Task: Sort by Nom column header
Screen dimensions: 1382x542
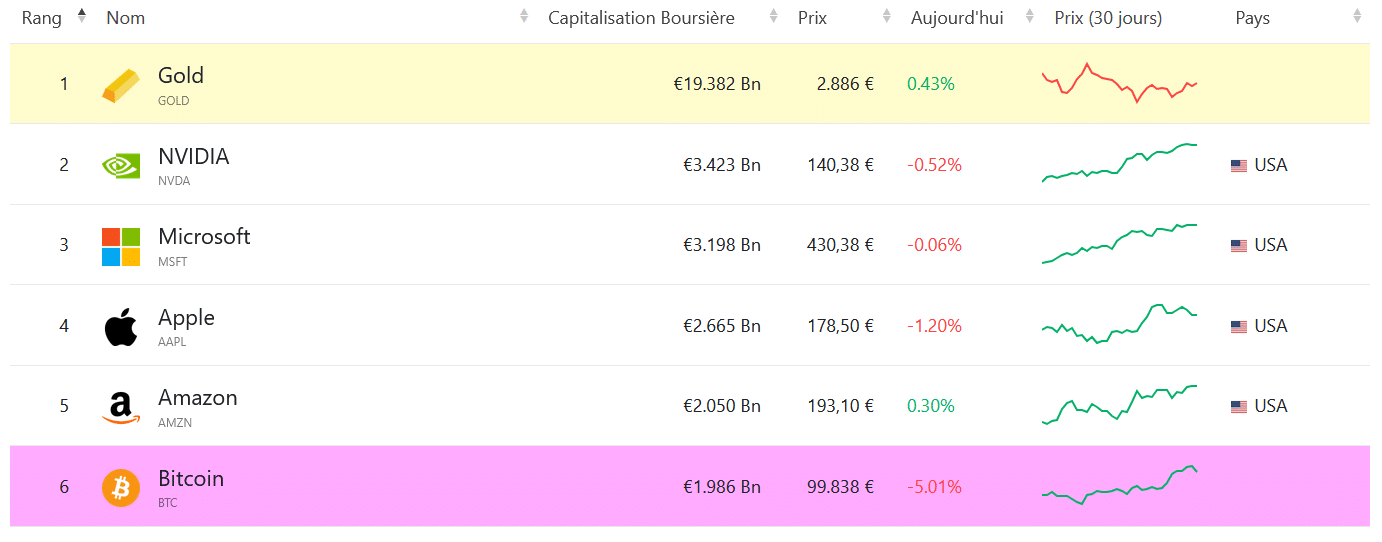Action: click(x=125, y=18)
